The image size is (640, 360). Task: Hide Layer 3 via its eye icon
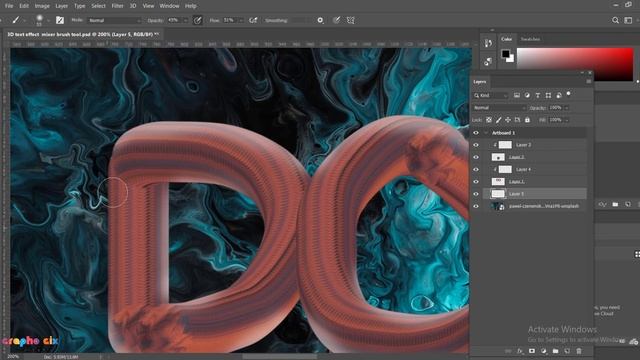click(x=476, y=145)
